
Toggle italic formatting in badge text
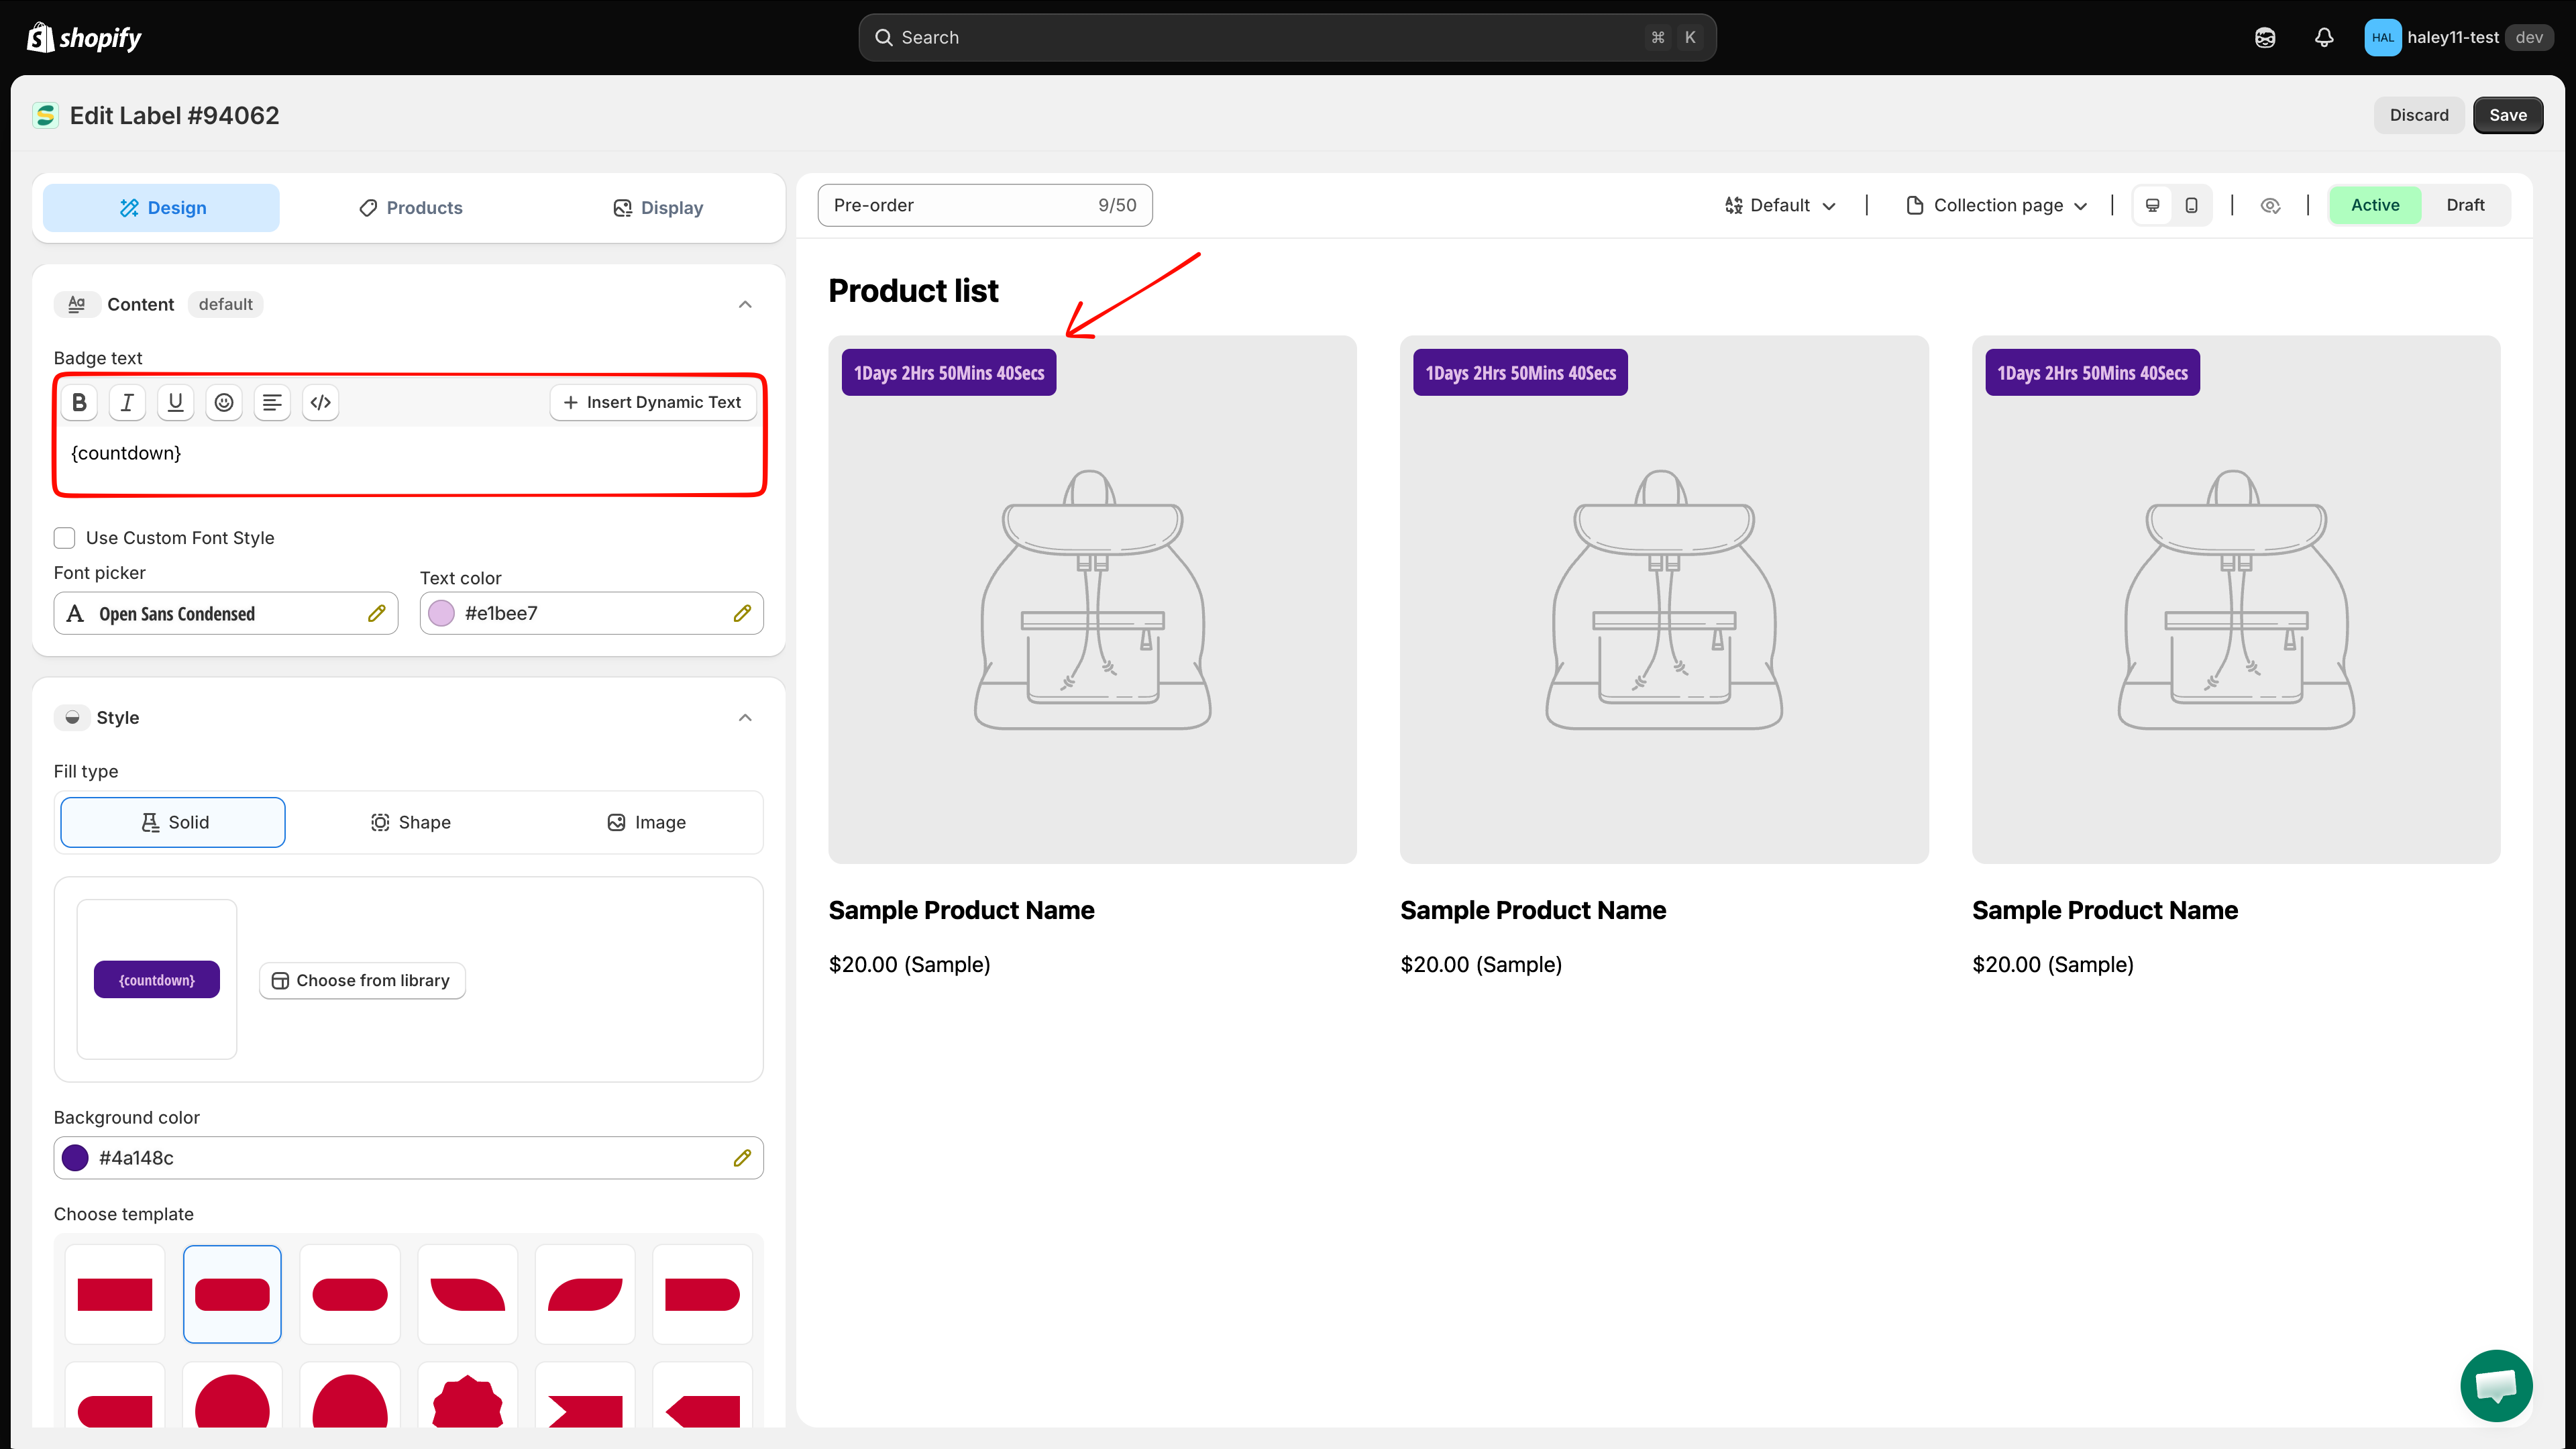pos(127,402)
